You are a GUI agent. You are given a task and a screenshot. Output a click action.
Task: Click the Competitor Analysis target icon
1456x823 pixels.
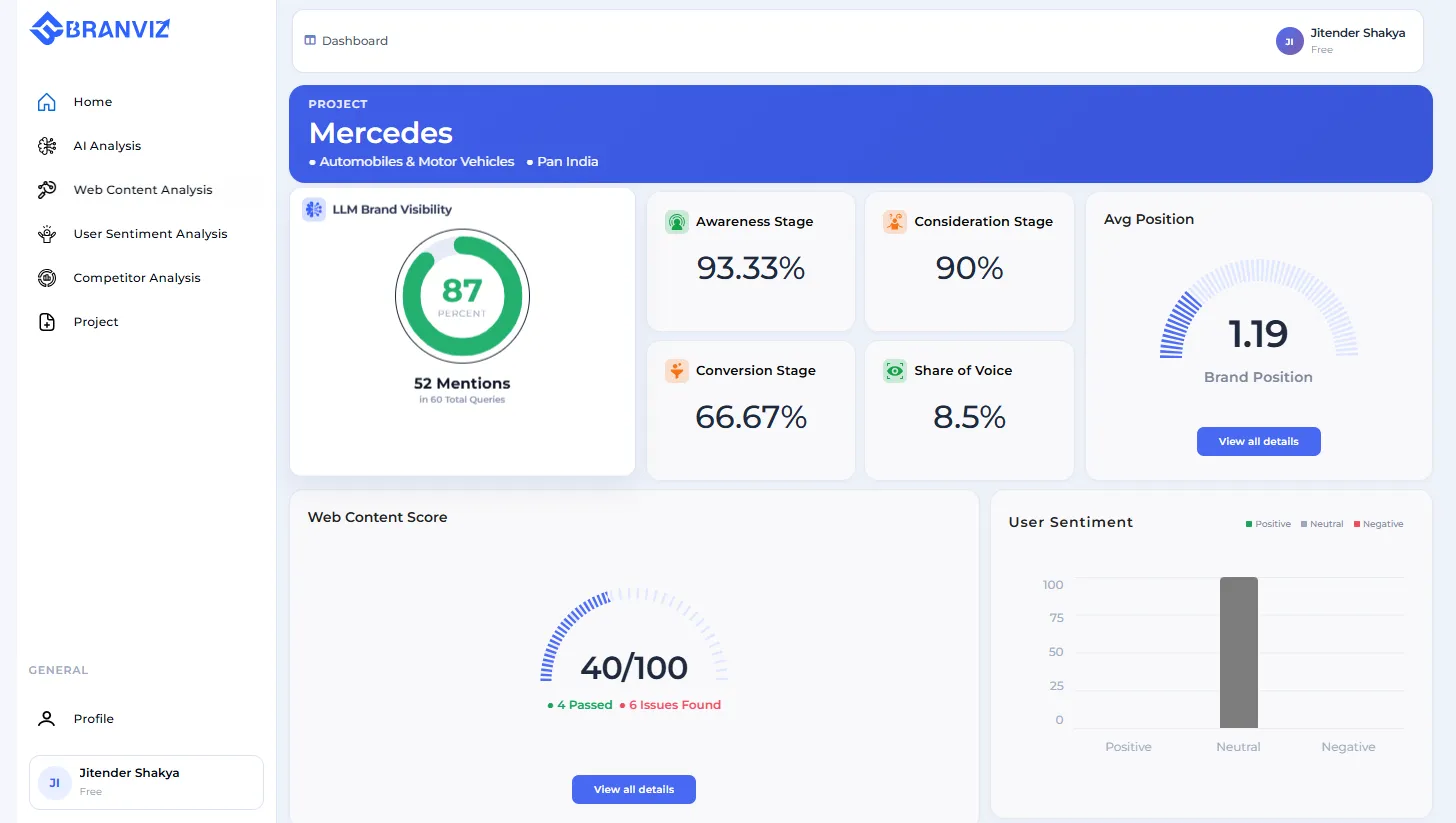[x=46, y=278]
